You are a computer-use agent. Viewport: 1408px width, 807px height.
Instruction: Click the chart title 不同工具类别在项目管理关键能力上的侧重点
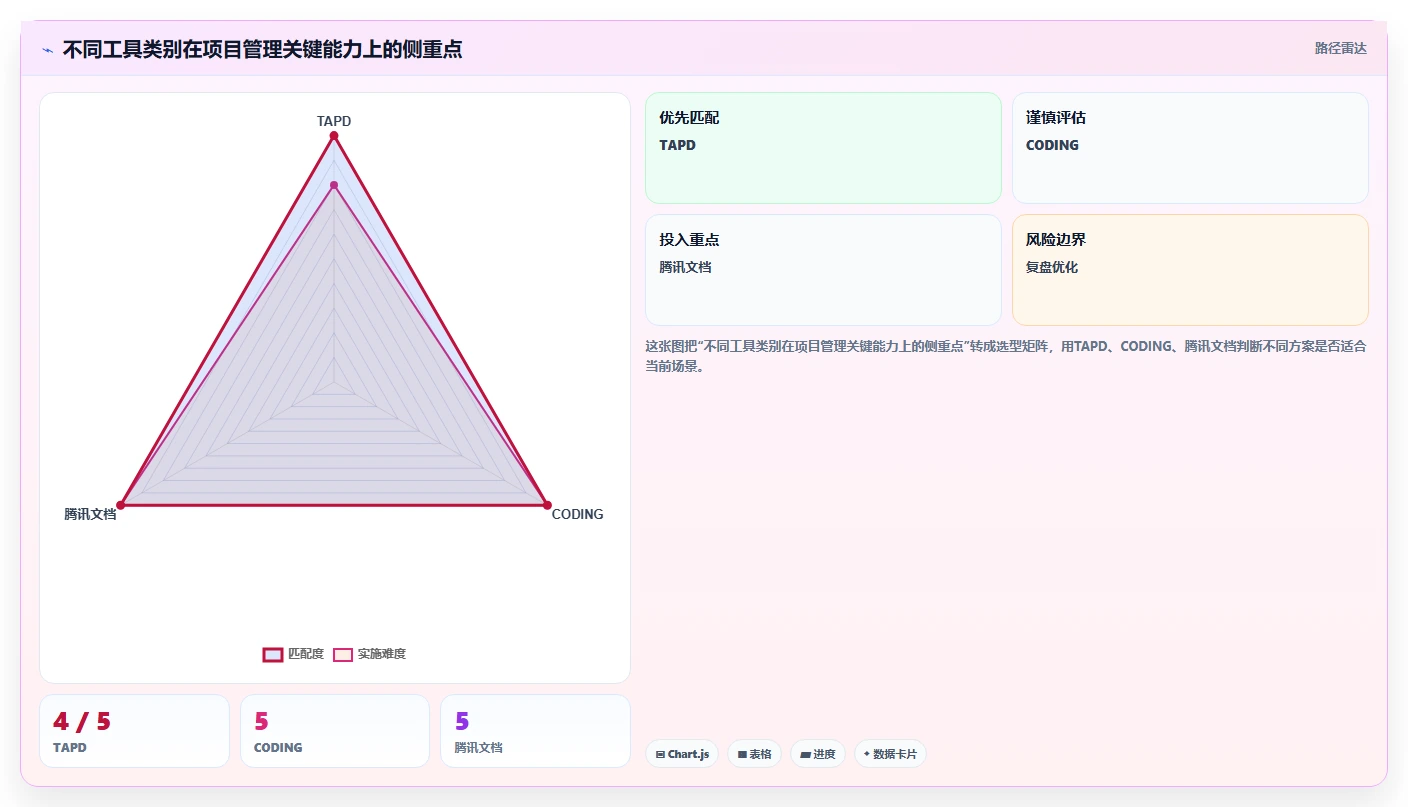[262, 50]
